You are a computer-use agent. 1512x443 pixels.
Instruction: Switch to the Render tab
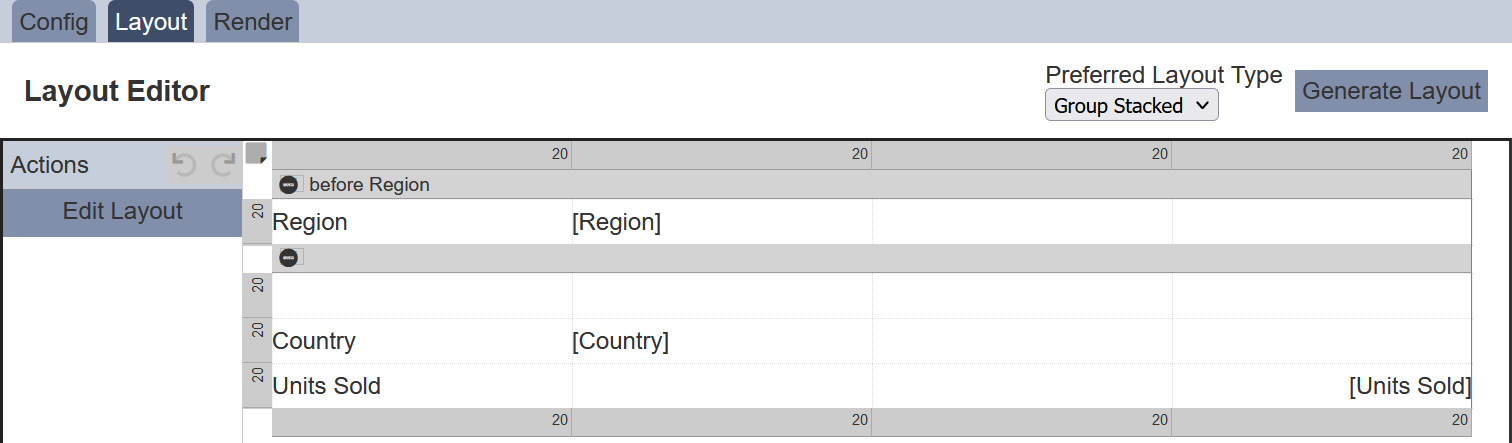253,22
